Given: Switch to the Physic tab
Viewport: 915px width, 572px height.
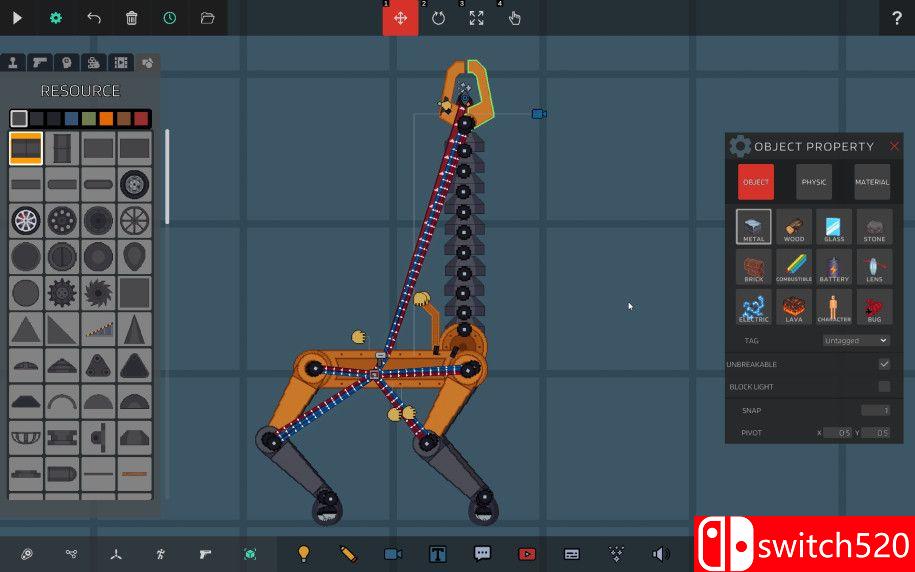Looking at the screenshot, I should pyautogui.click(x=814, y=182).
